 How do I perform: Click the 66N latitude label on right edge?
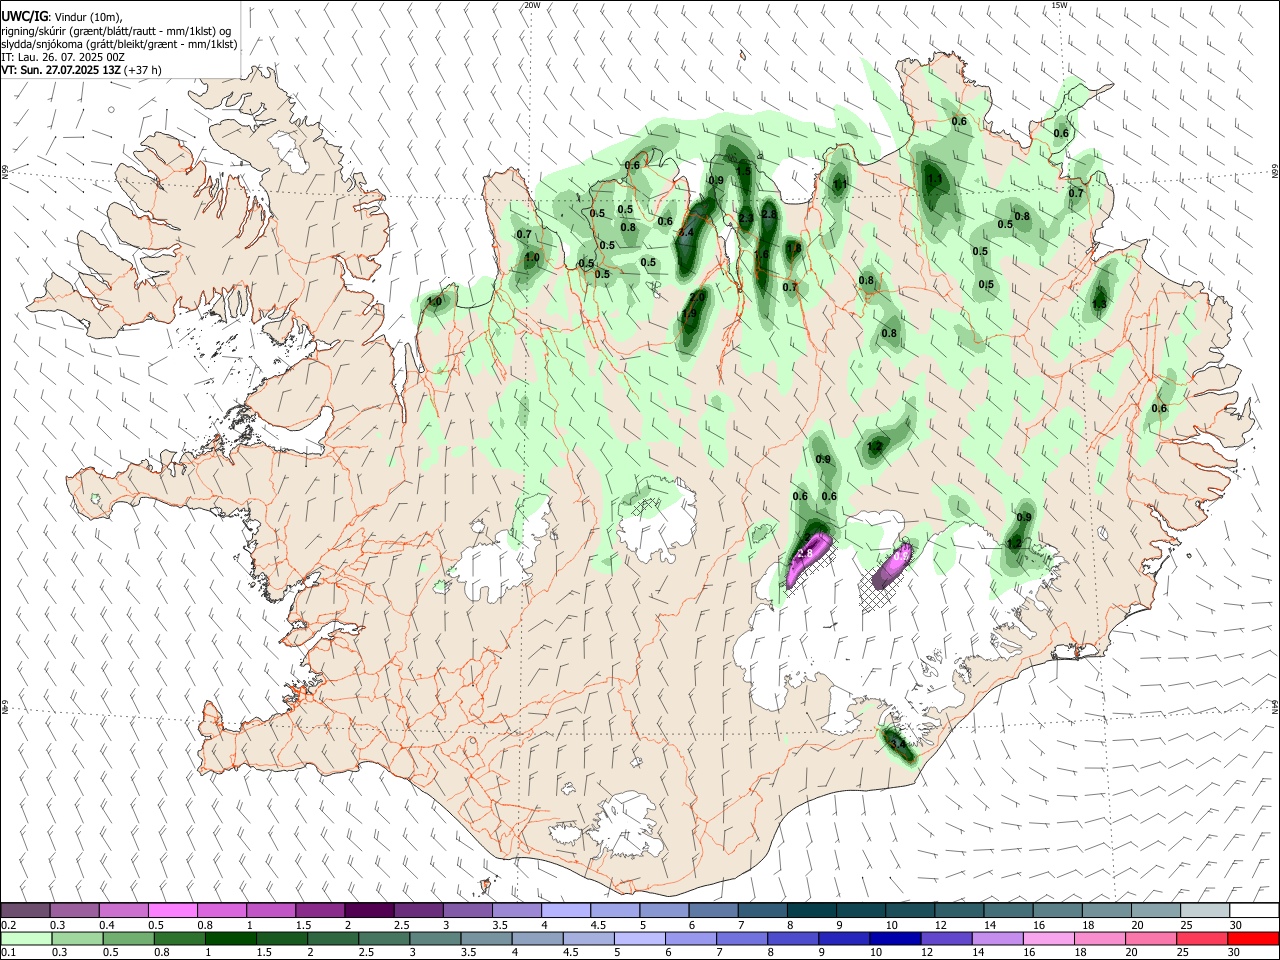tap(1275, 172)
